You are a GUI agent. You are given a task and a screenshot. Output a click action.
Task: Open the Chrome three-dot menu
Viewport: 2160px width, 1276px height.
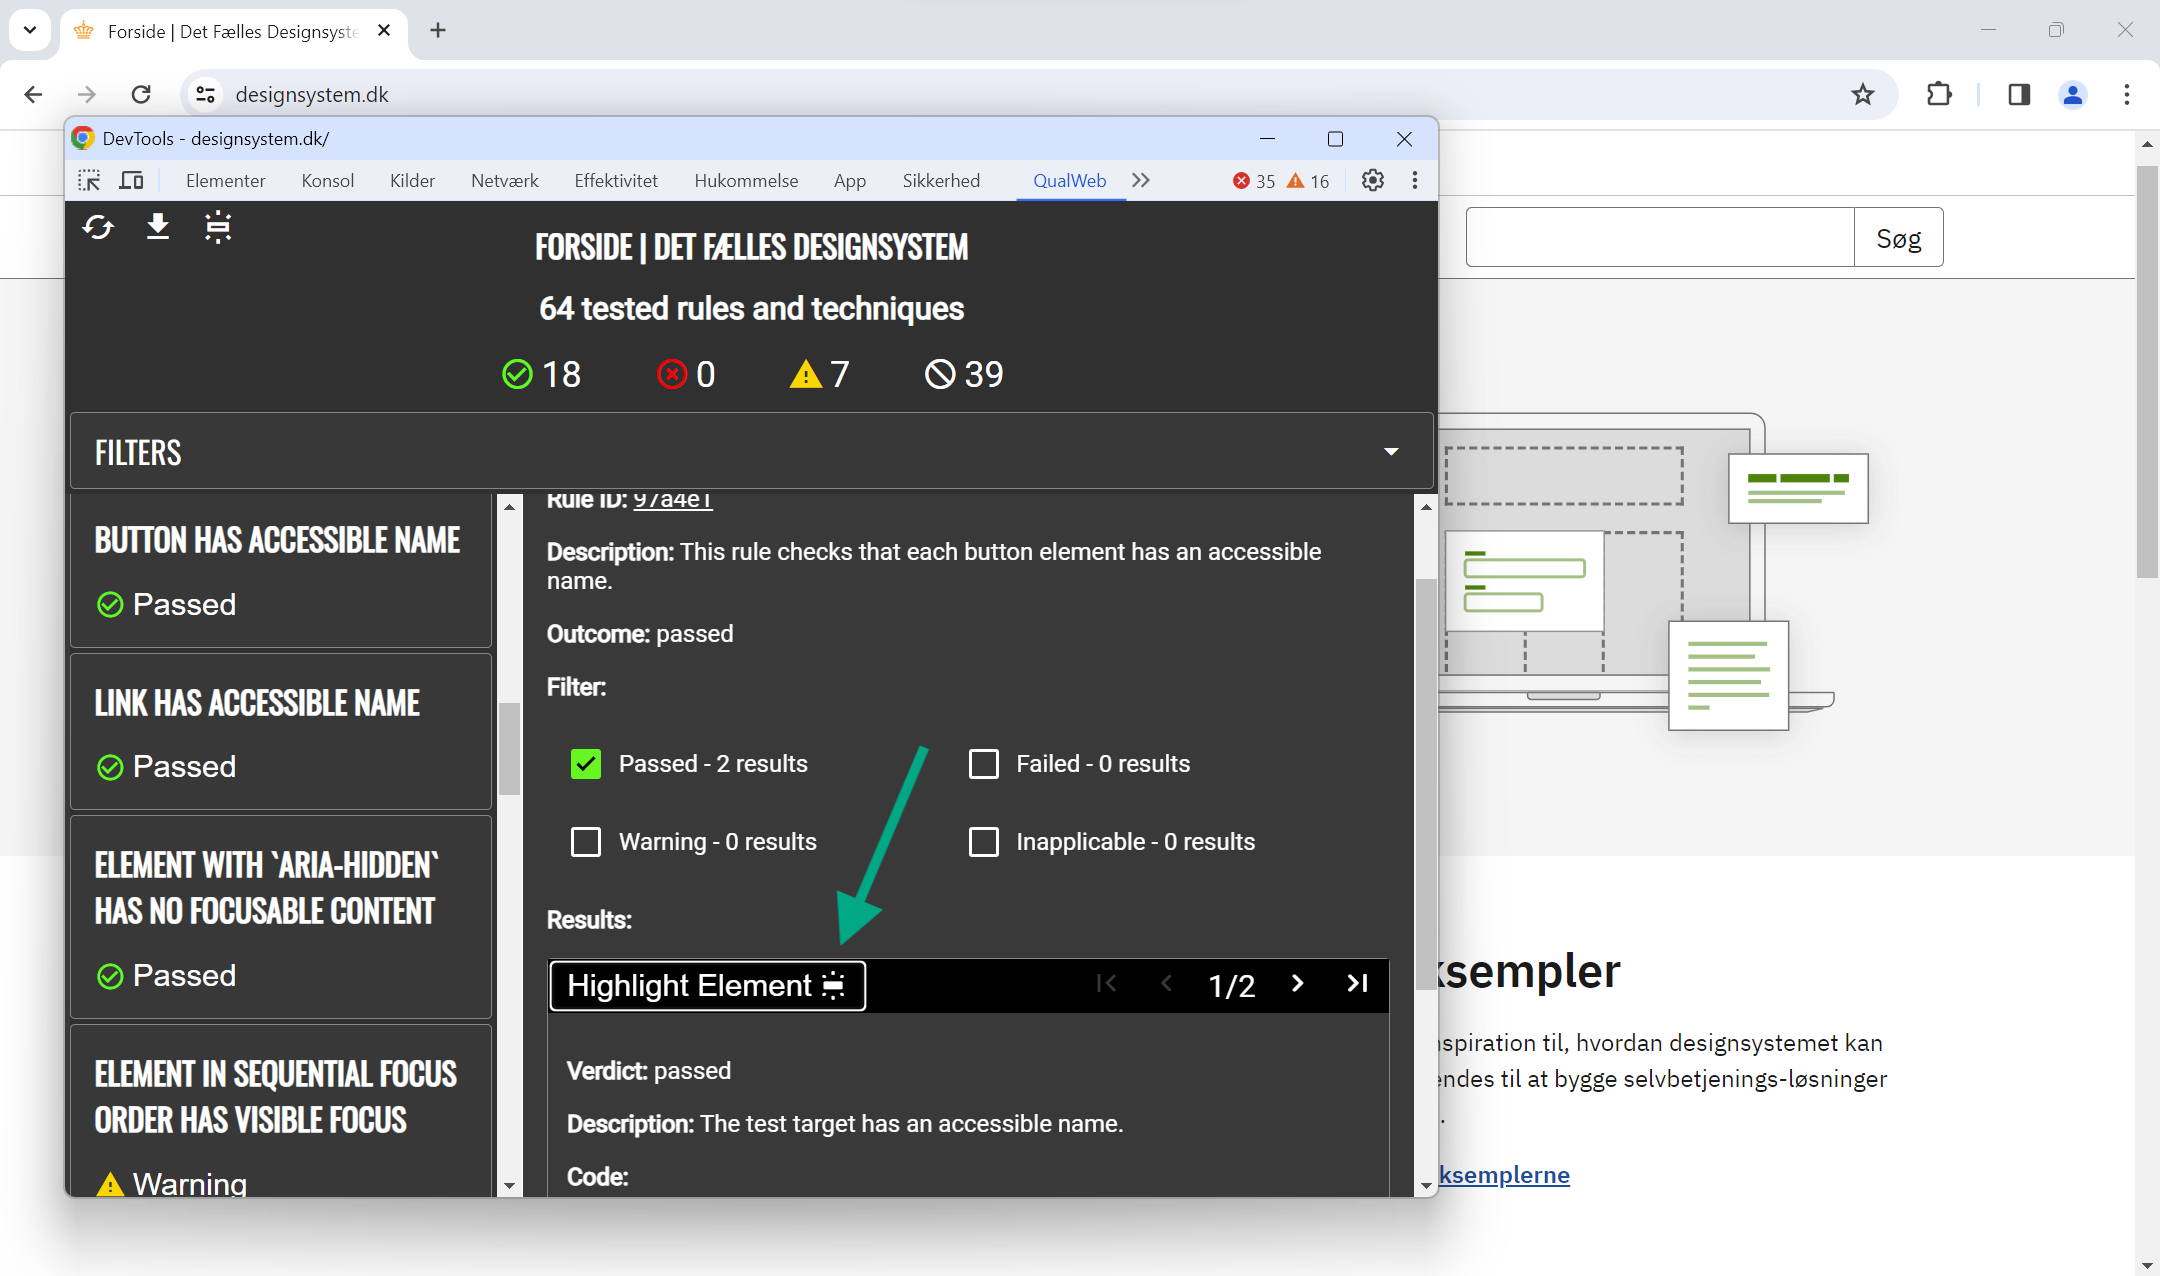2127,94
